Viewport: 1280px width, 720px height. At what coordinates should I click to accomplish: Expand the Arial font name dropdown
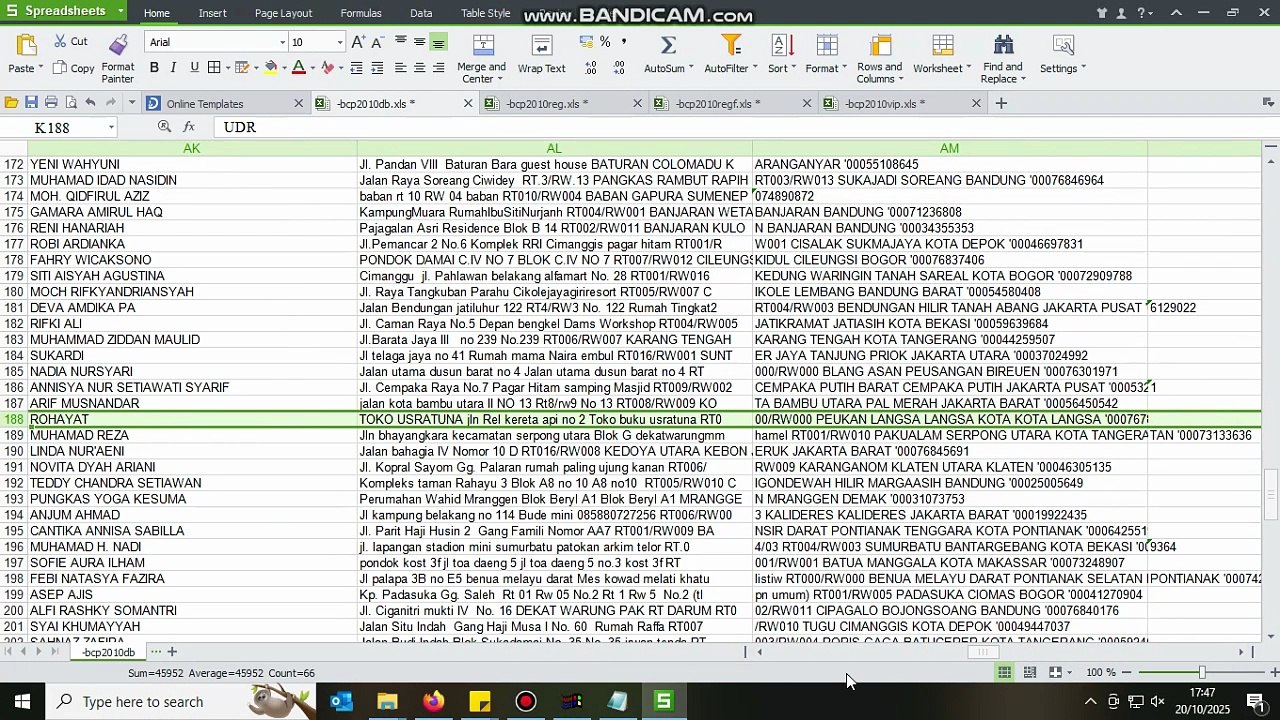click(282, 42)
